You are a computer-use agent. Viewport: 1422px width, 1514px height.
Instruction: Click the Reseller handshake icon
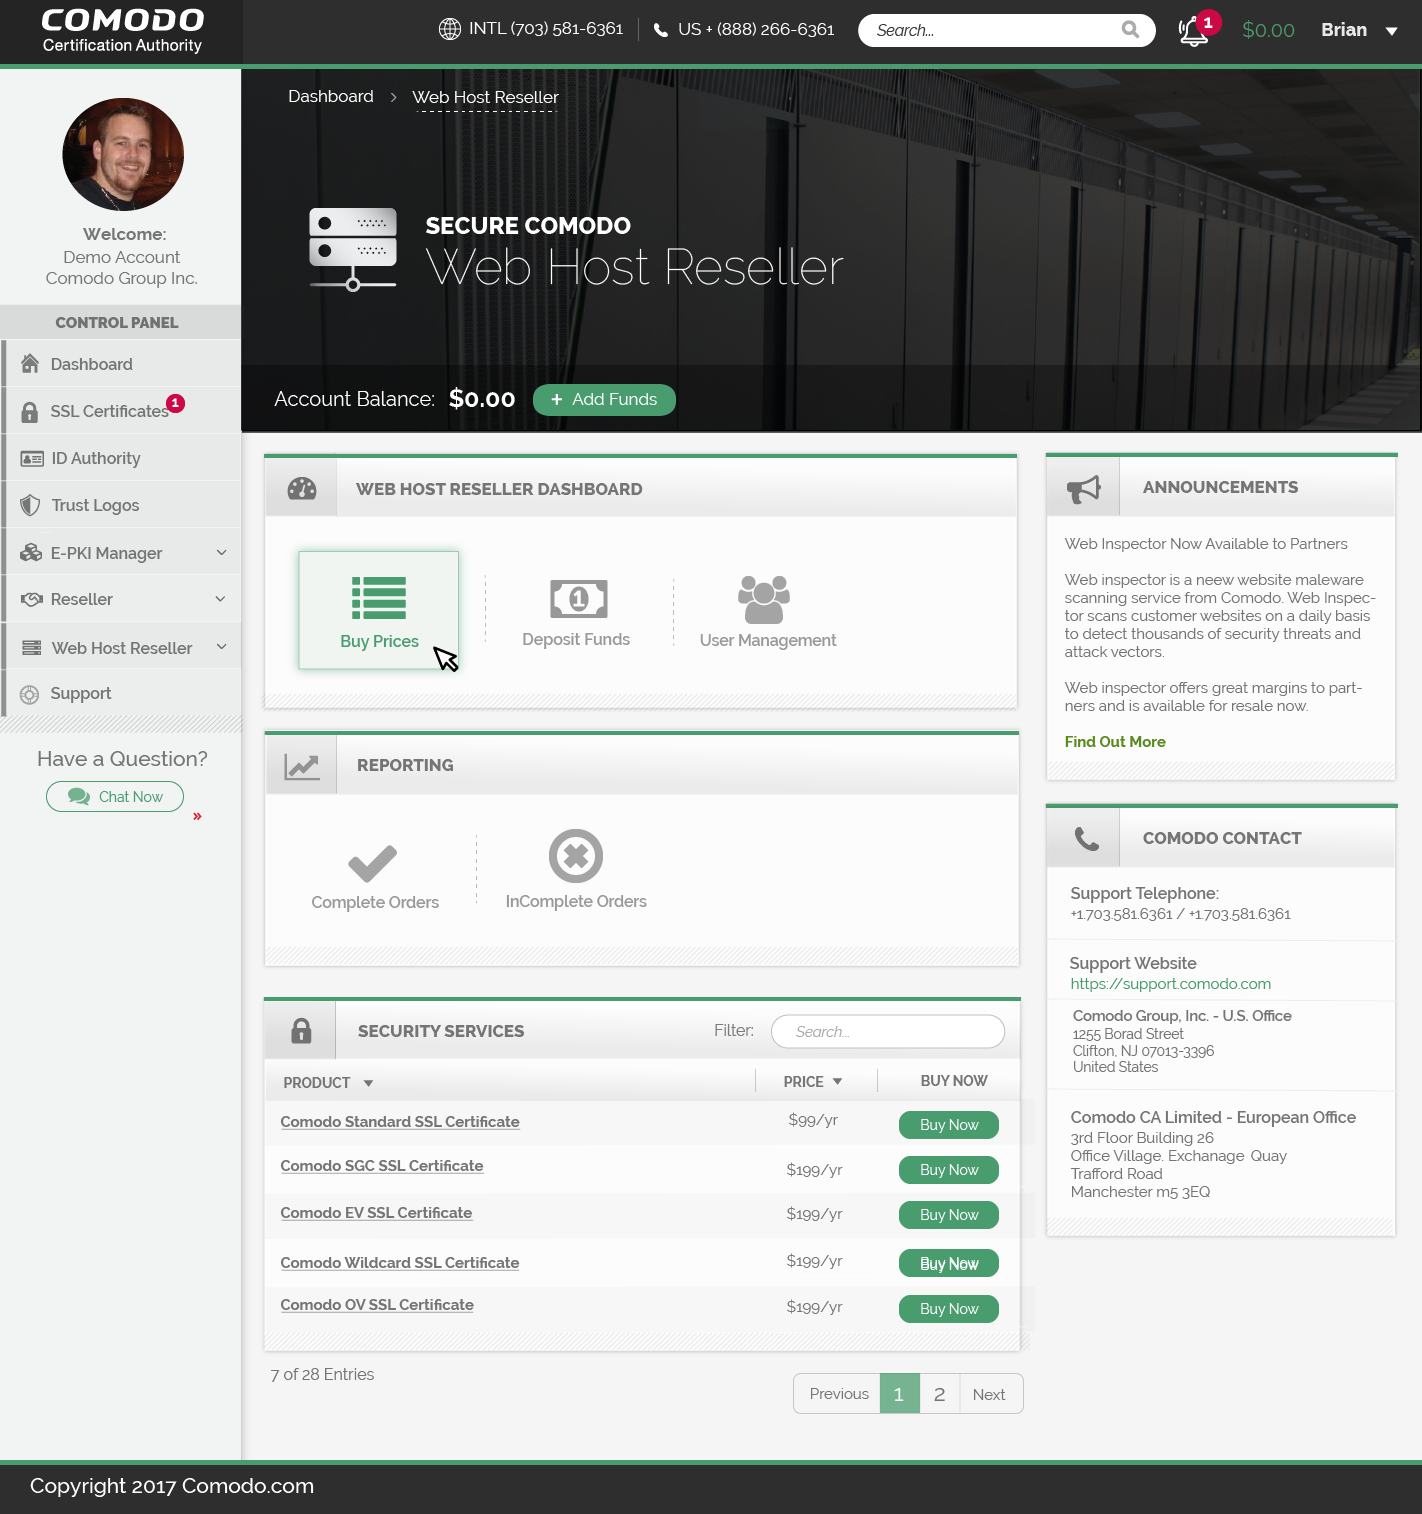point(32,599)
